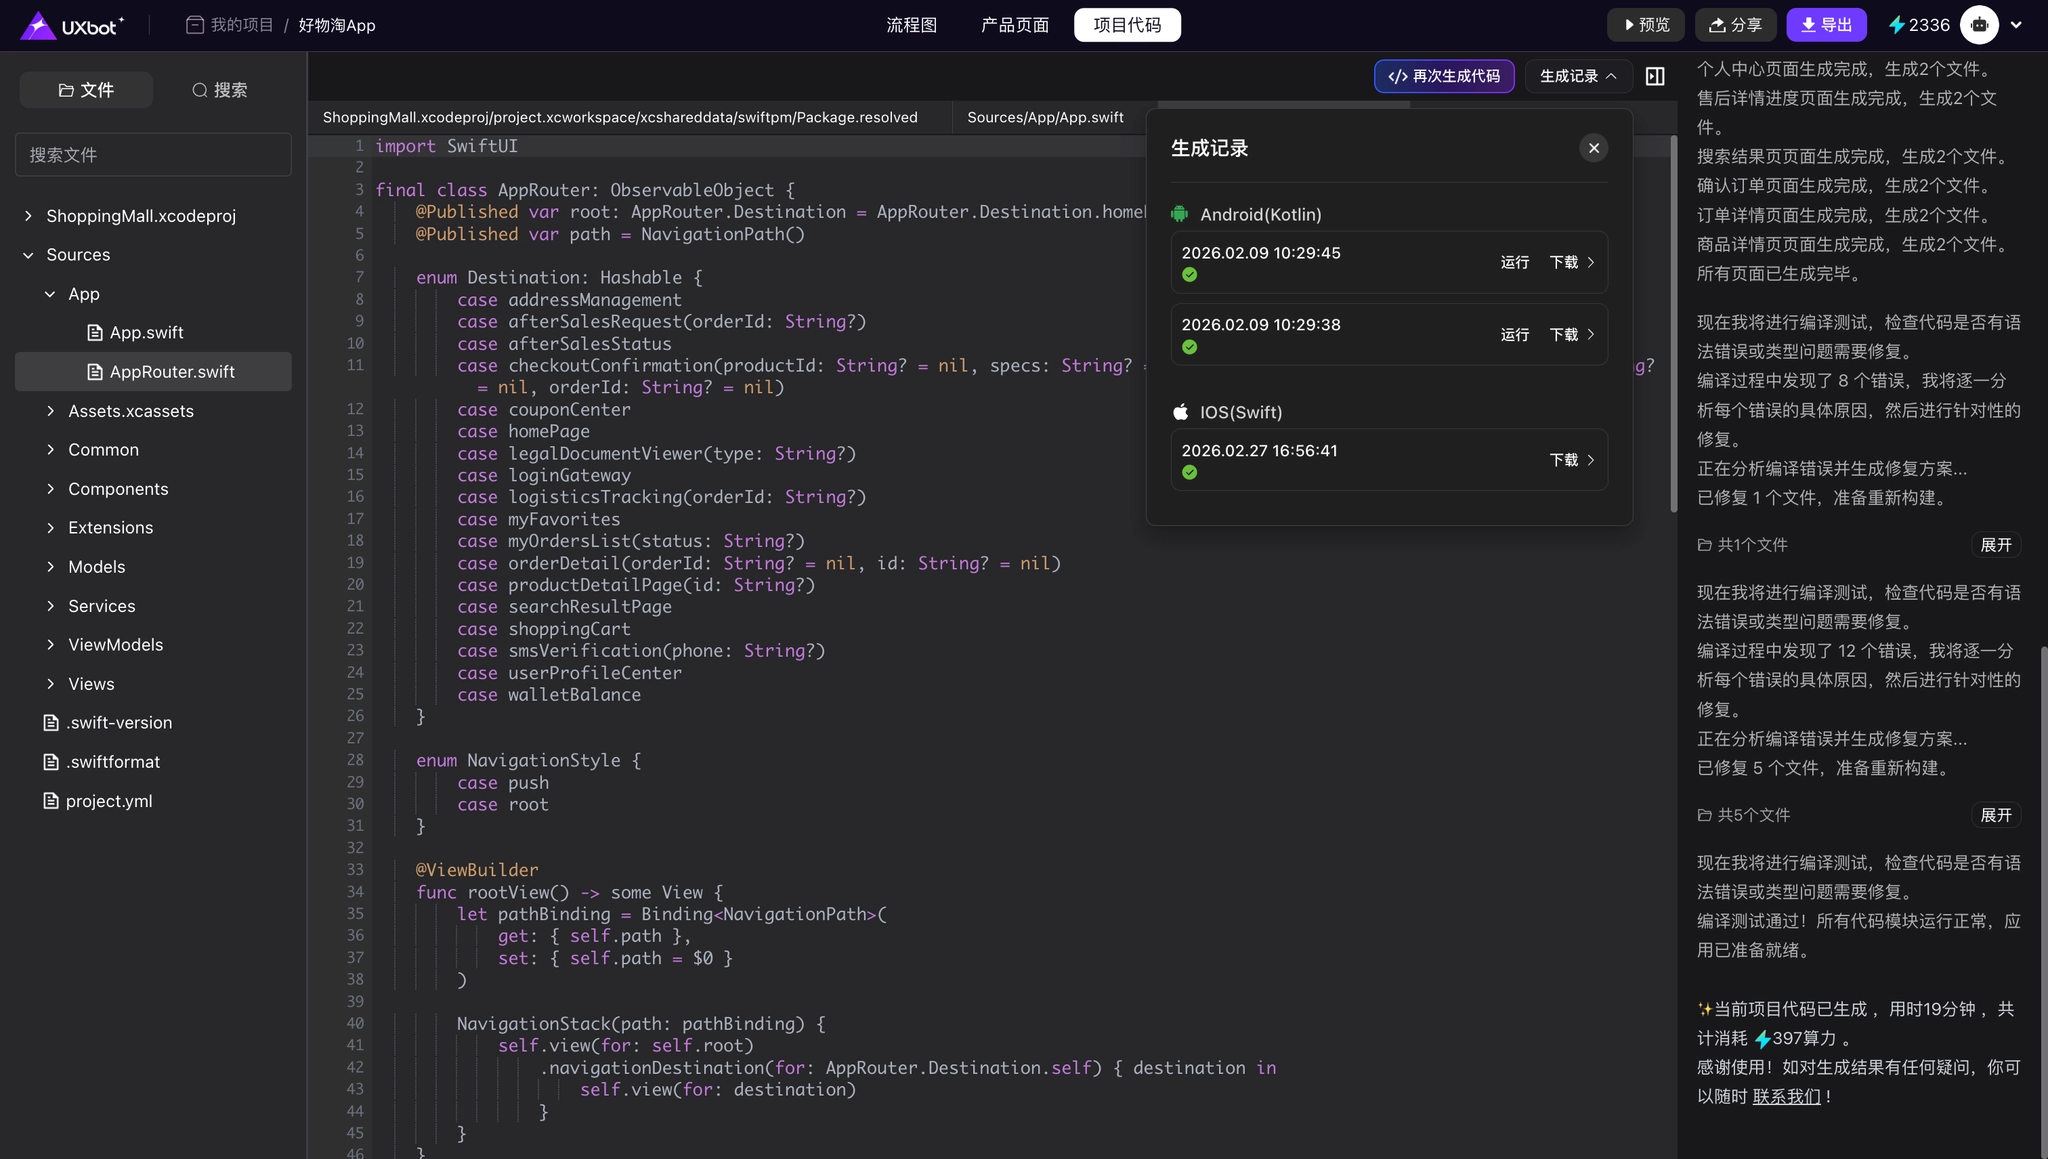Close the 生成记录 popup panel
Screen dimensions: 2048x1159
pyautogui.click(x=1593, y=148)
